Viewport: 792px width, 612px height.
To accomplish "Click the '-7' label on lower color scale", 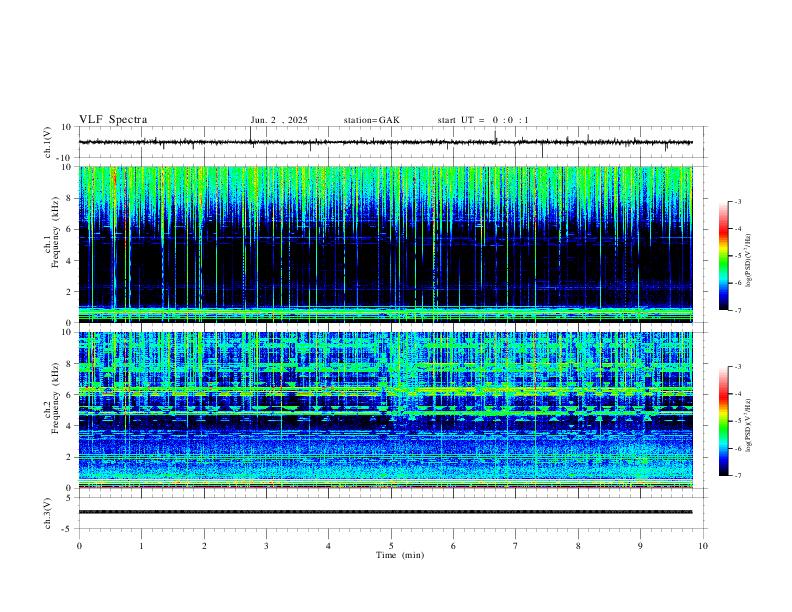I will tap(737, 476).
